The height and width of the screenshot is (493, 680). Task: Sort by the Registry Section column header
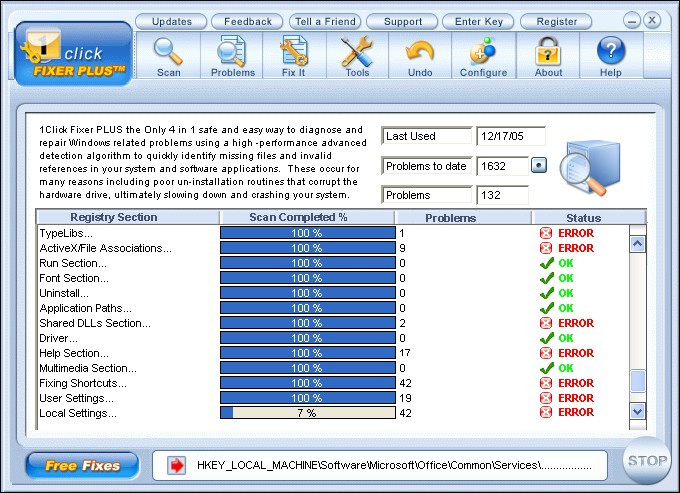[x=128, y=217]
